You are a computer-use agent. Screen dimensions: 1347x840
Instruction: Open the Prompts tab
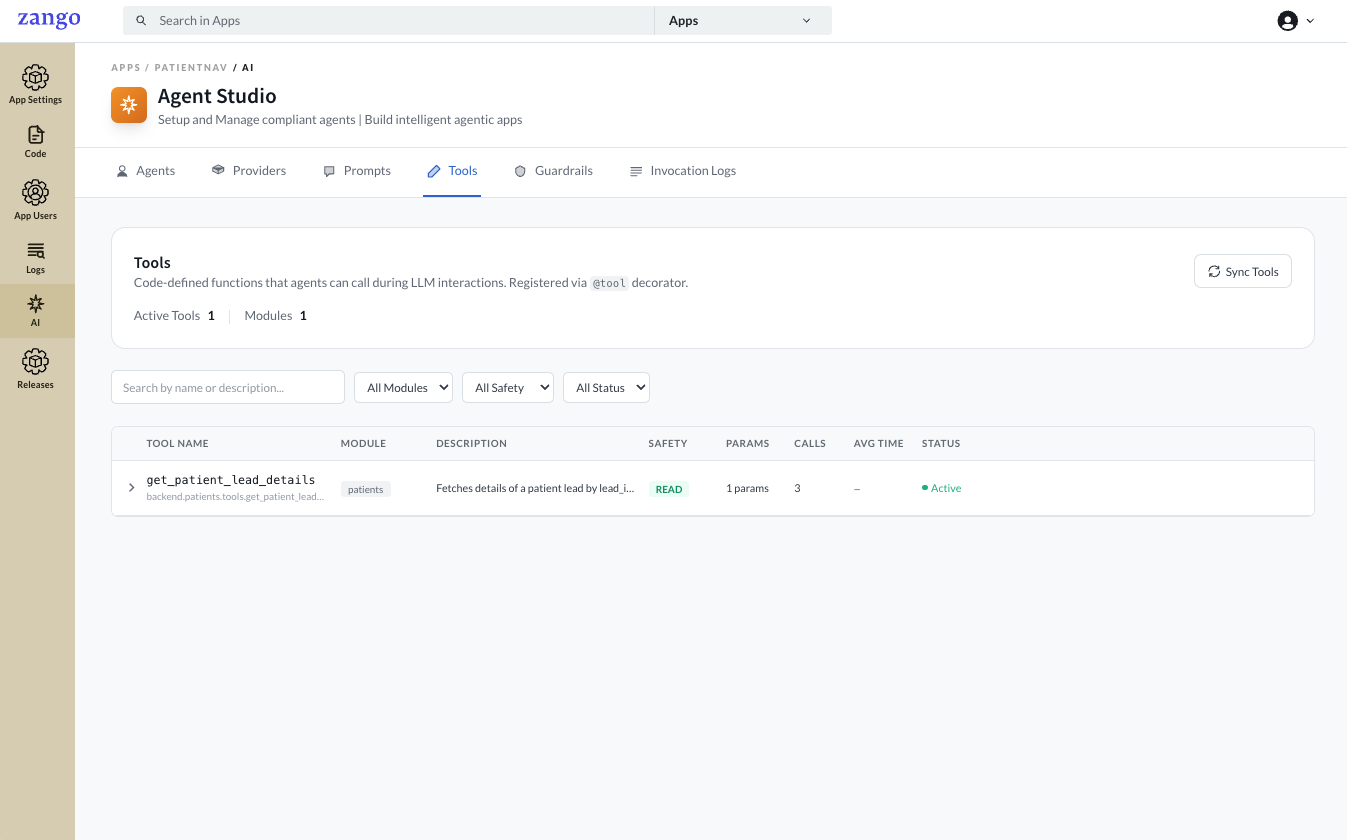pyautogui.click(x=357, y=171)
